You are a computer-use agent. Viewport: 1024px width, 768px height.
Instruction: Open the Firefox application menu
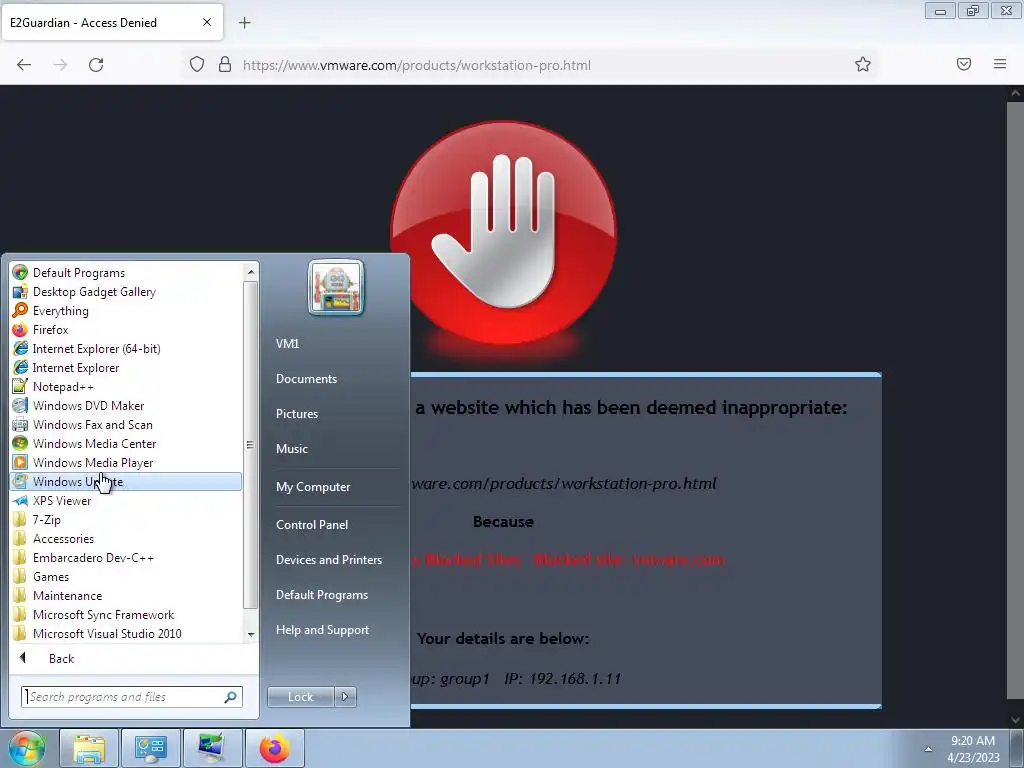(x=1000, y=64)
